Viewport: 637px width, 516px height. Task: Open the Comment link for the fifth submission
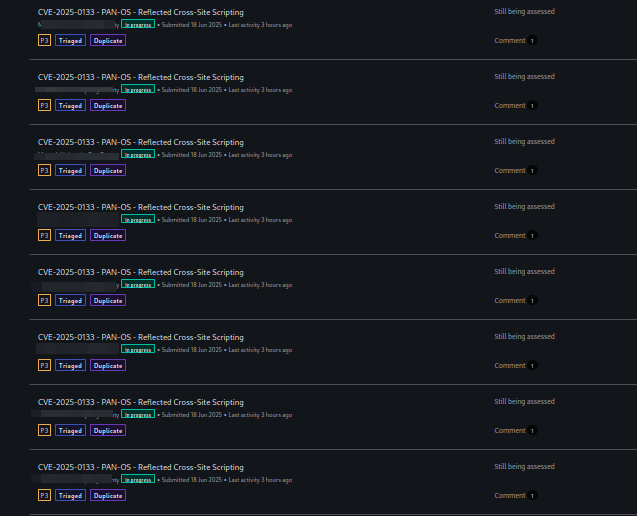click(510, 300)
